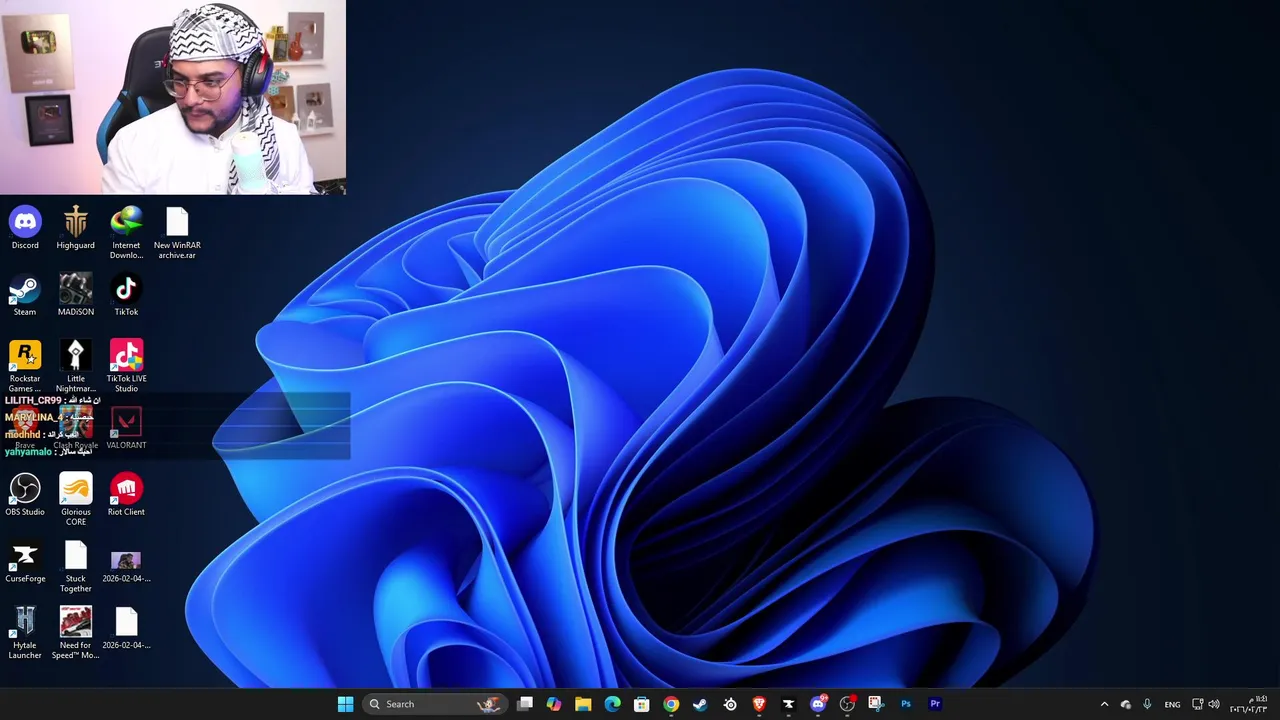Select the CurseForge desktop shortcut
1280x720 pixels.
[25, 563]
